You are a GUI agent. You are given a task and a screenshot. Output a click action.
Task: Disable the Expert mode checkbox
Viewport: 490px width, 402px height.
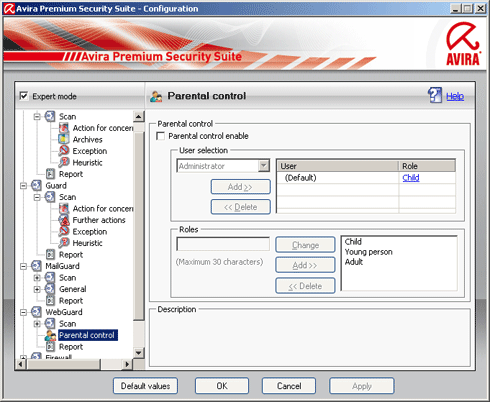[24, 96]
